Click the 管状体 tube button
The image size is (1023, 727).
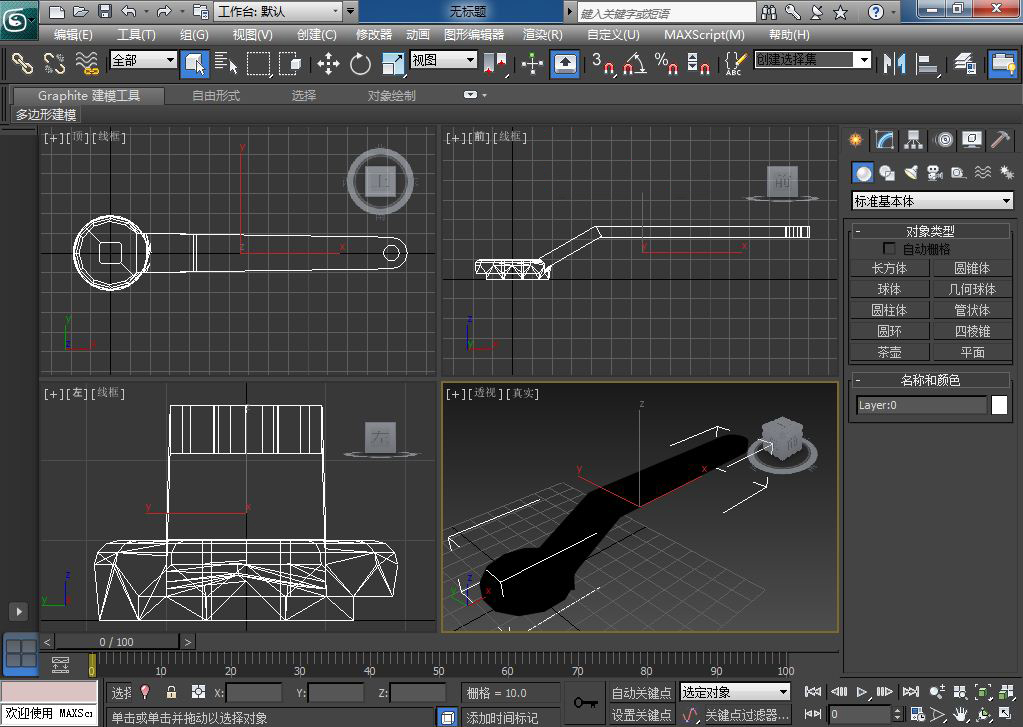[x=972, y=310]
